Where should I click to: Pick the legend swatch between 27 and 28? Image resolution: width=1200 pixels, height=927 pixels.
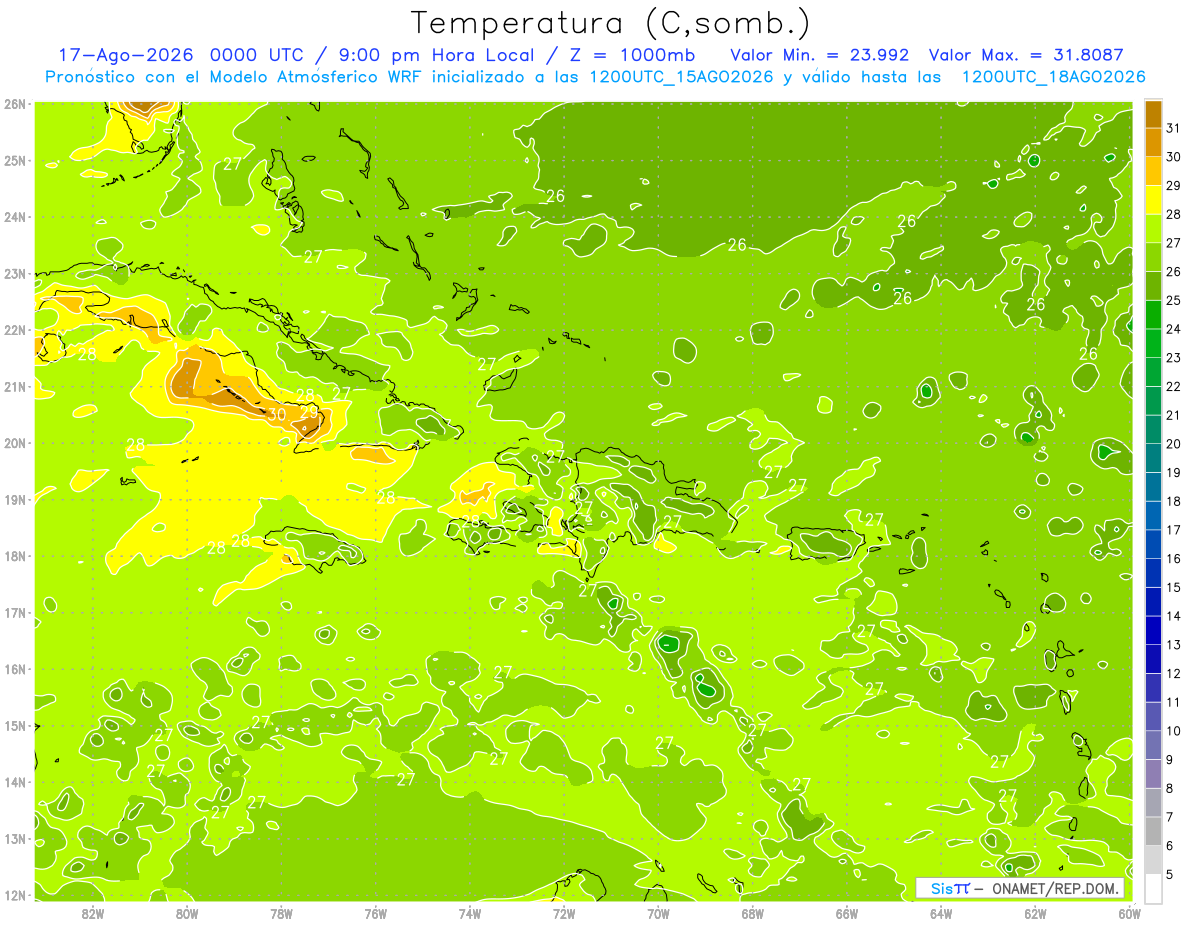click(x=1153, y=228)
